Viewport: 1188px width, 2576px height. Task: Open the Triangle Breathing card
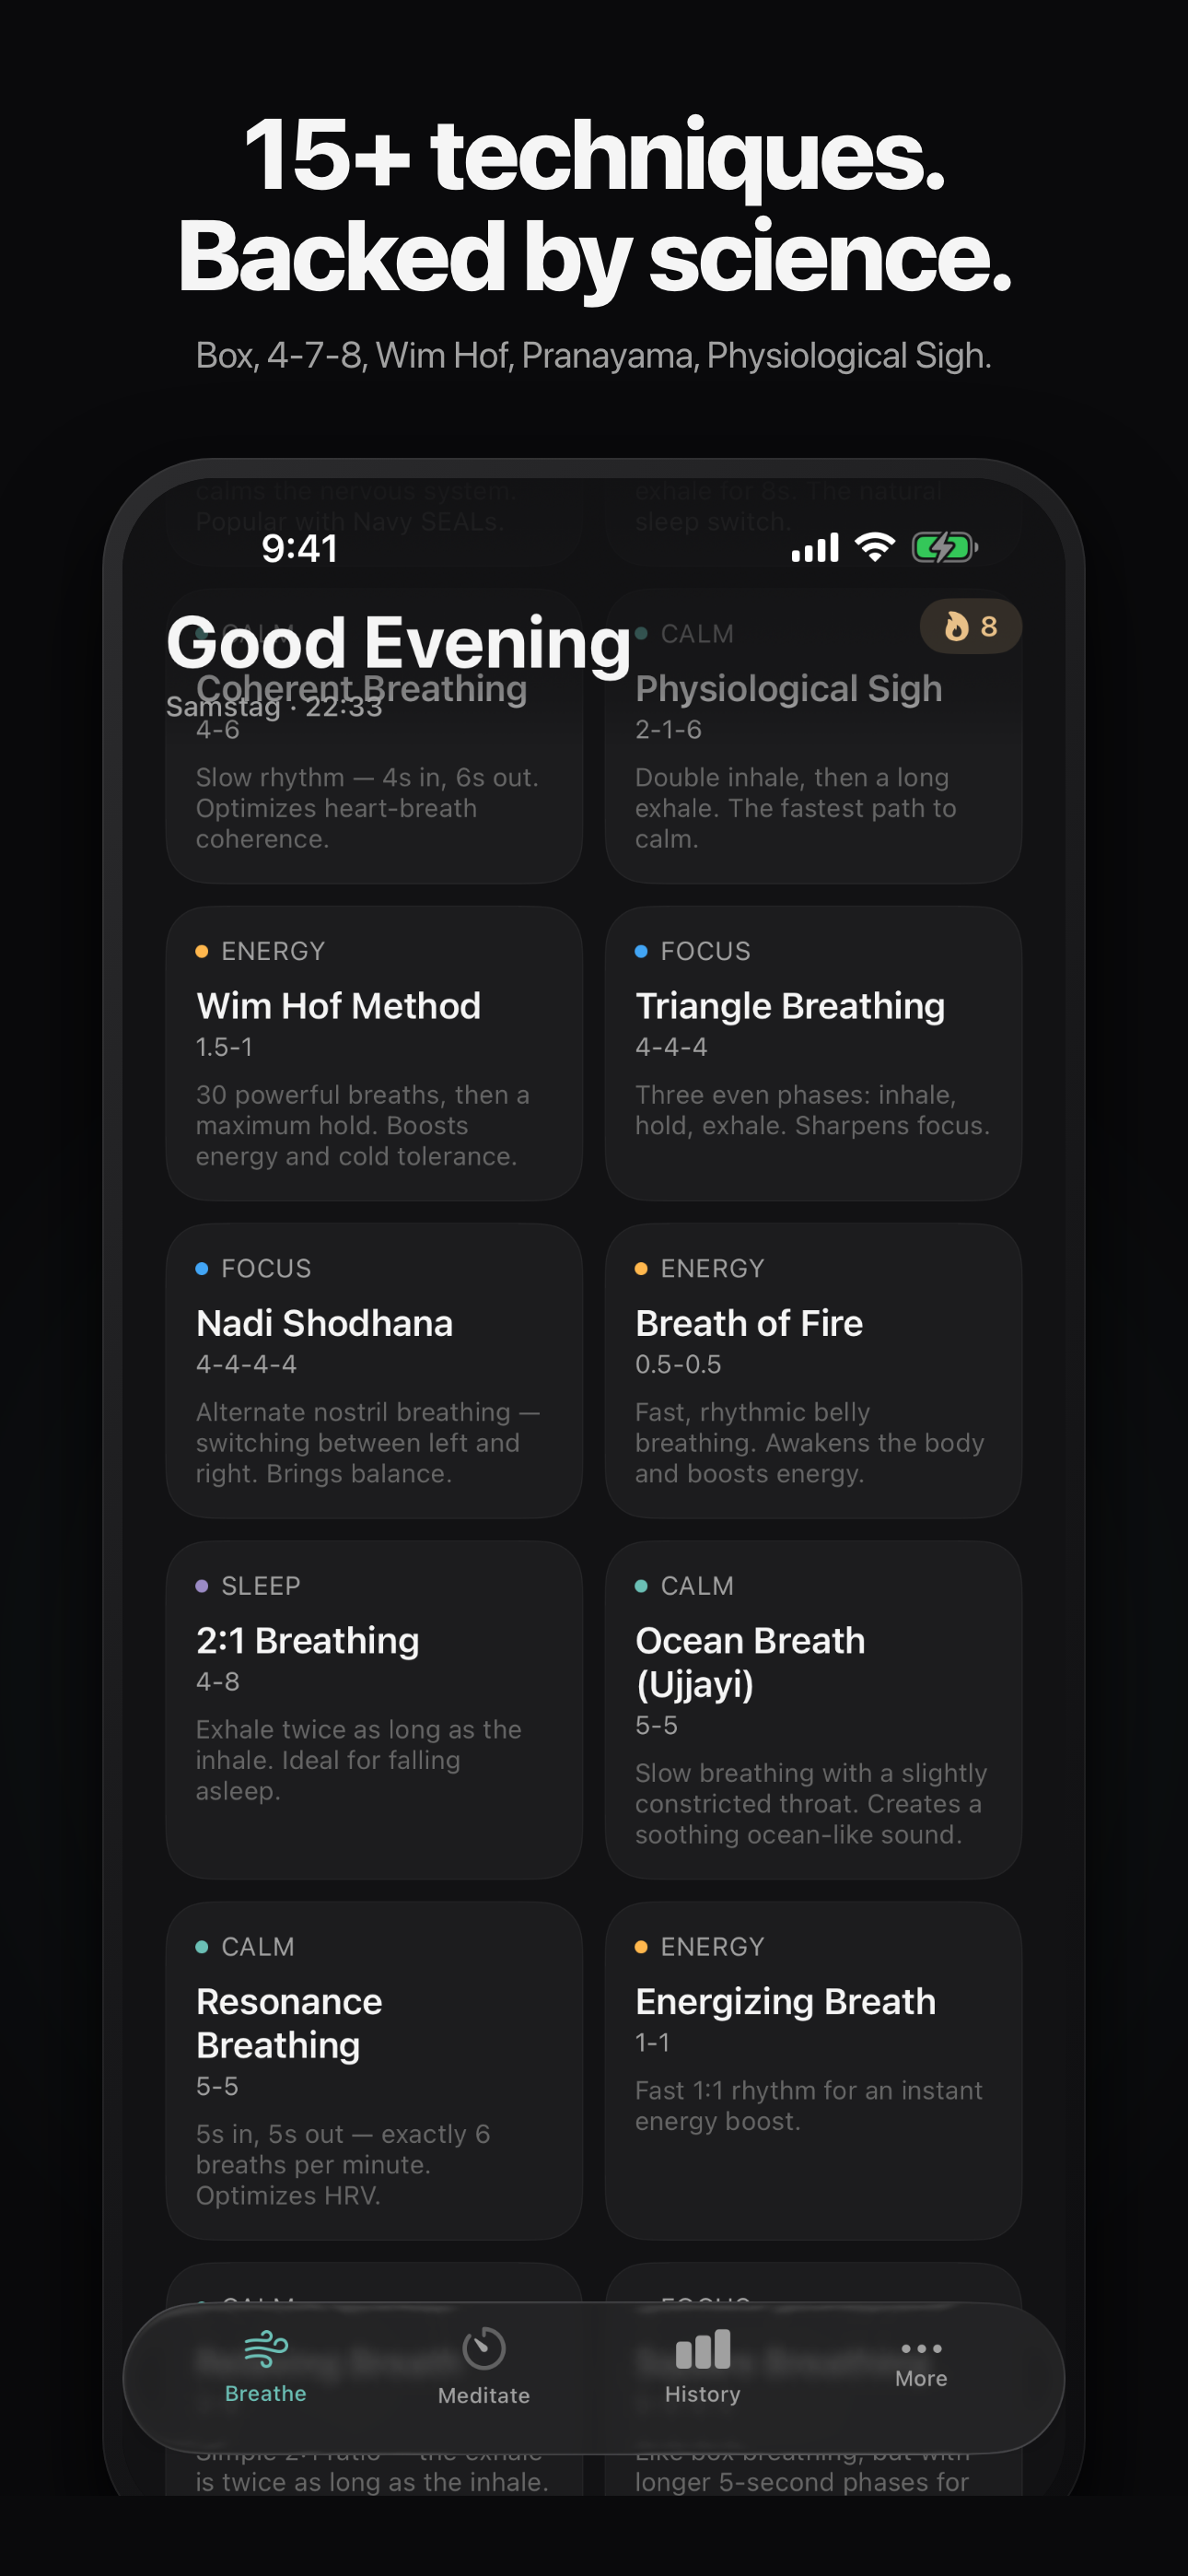click(813, 1053)
